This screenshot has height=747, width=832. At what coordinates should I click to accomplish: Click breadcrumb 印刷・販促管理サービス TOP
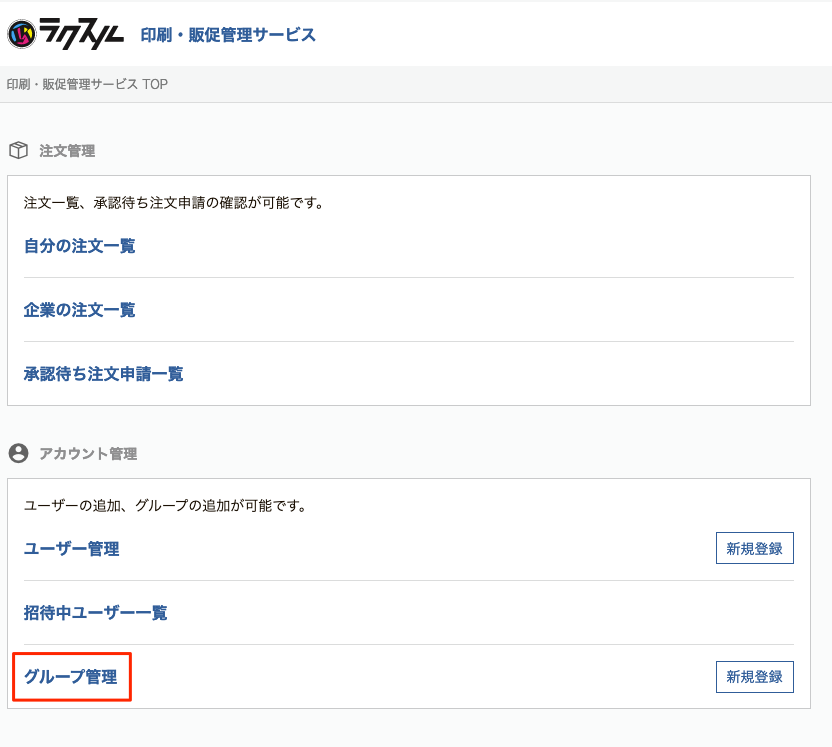(87, 84)
